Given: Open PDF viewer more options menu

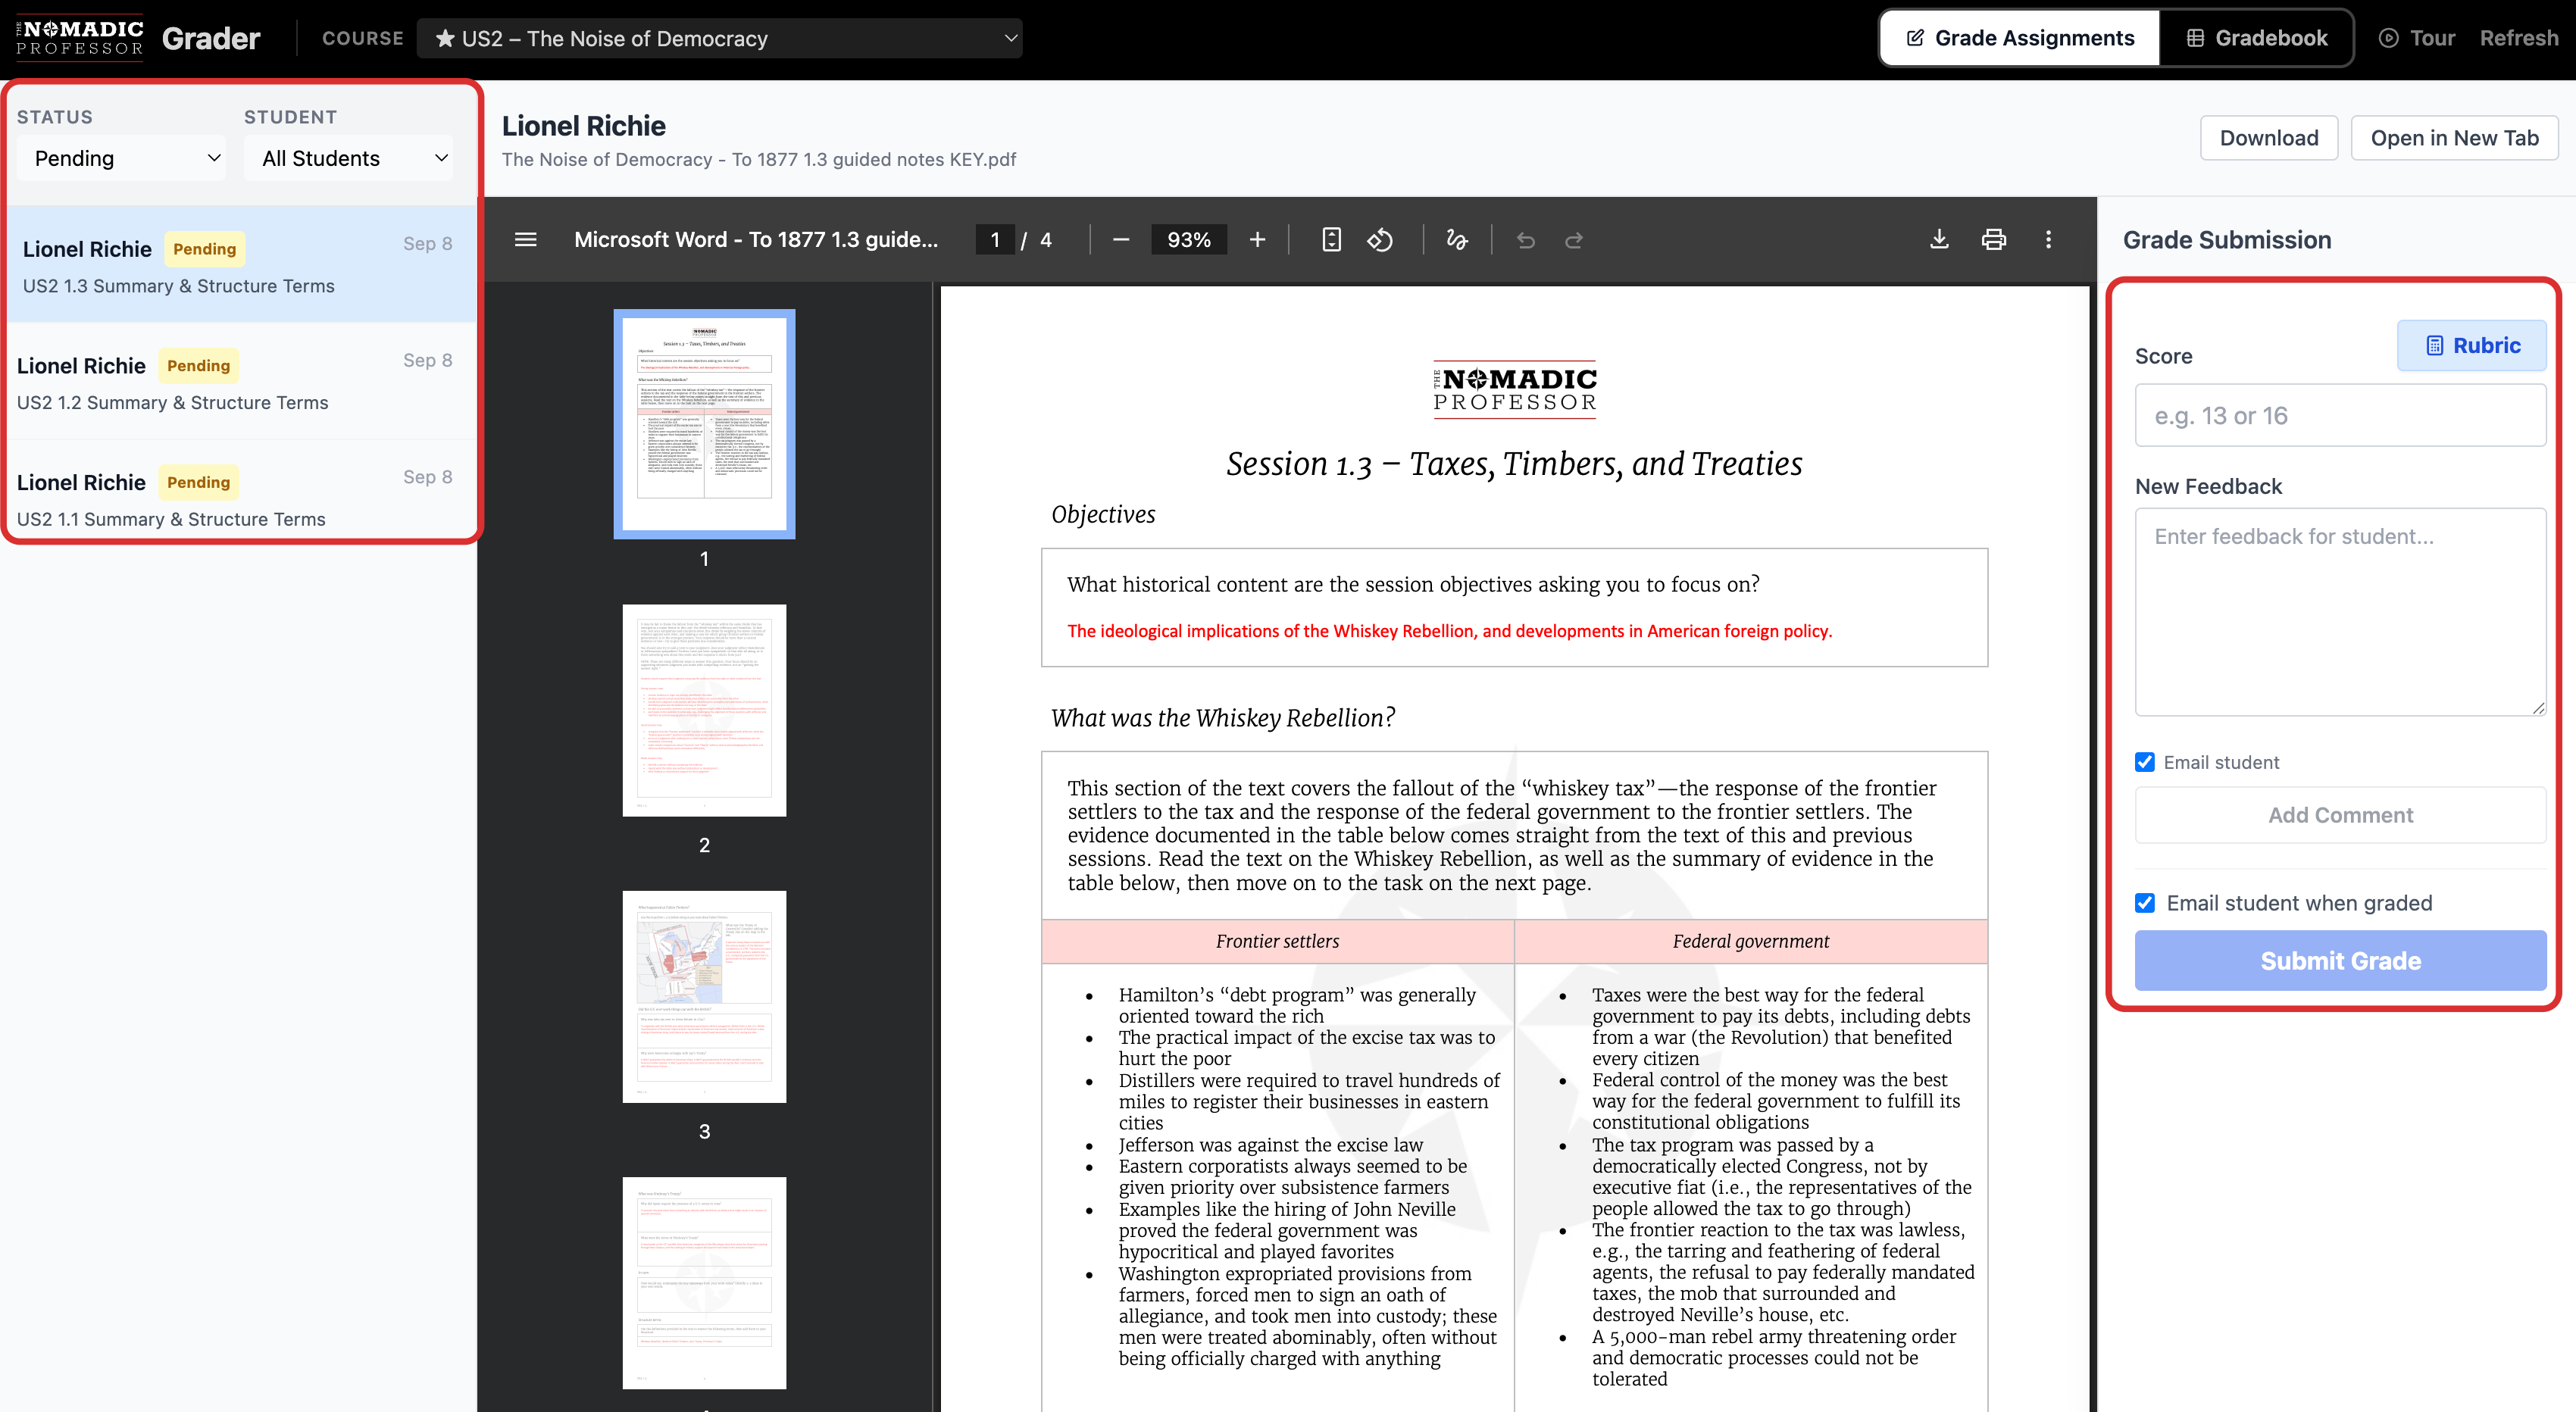Looking at the screenshot, I should (2048, 239).
